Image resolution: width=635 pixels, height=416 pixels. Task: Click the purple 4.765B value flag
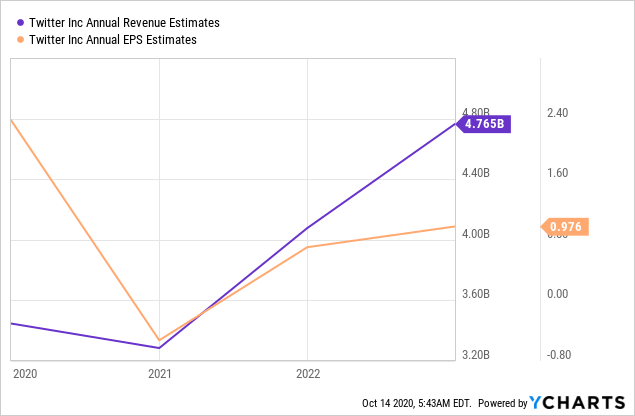pyautogui.click(x=484, y=124)
